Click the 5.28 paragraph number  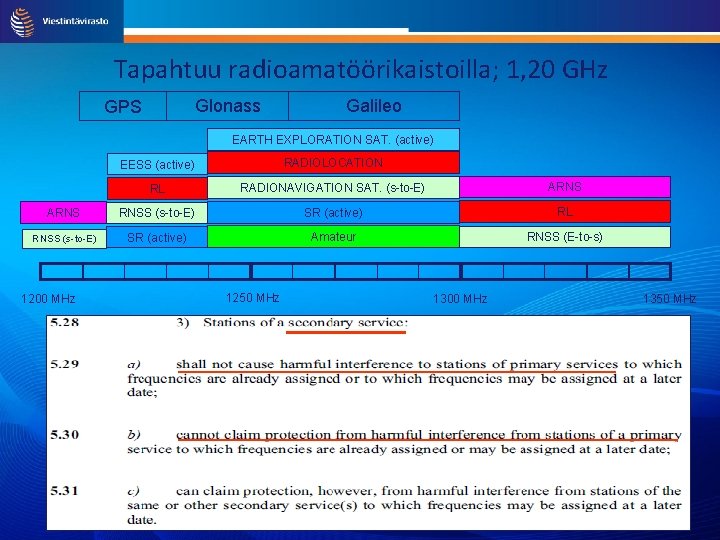(65, 322)
